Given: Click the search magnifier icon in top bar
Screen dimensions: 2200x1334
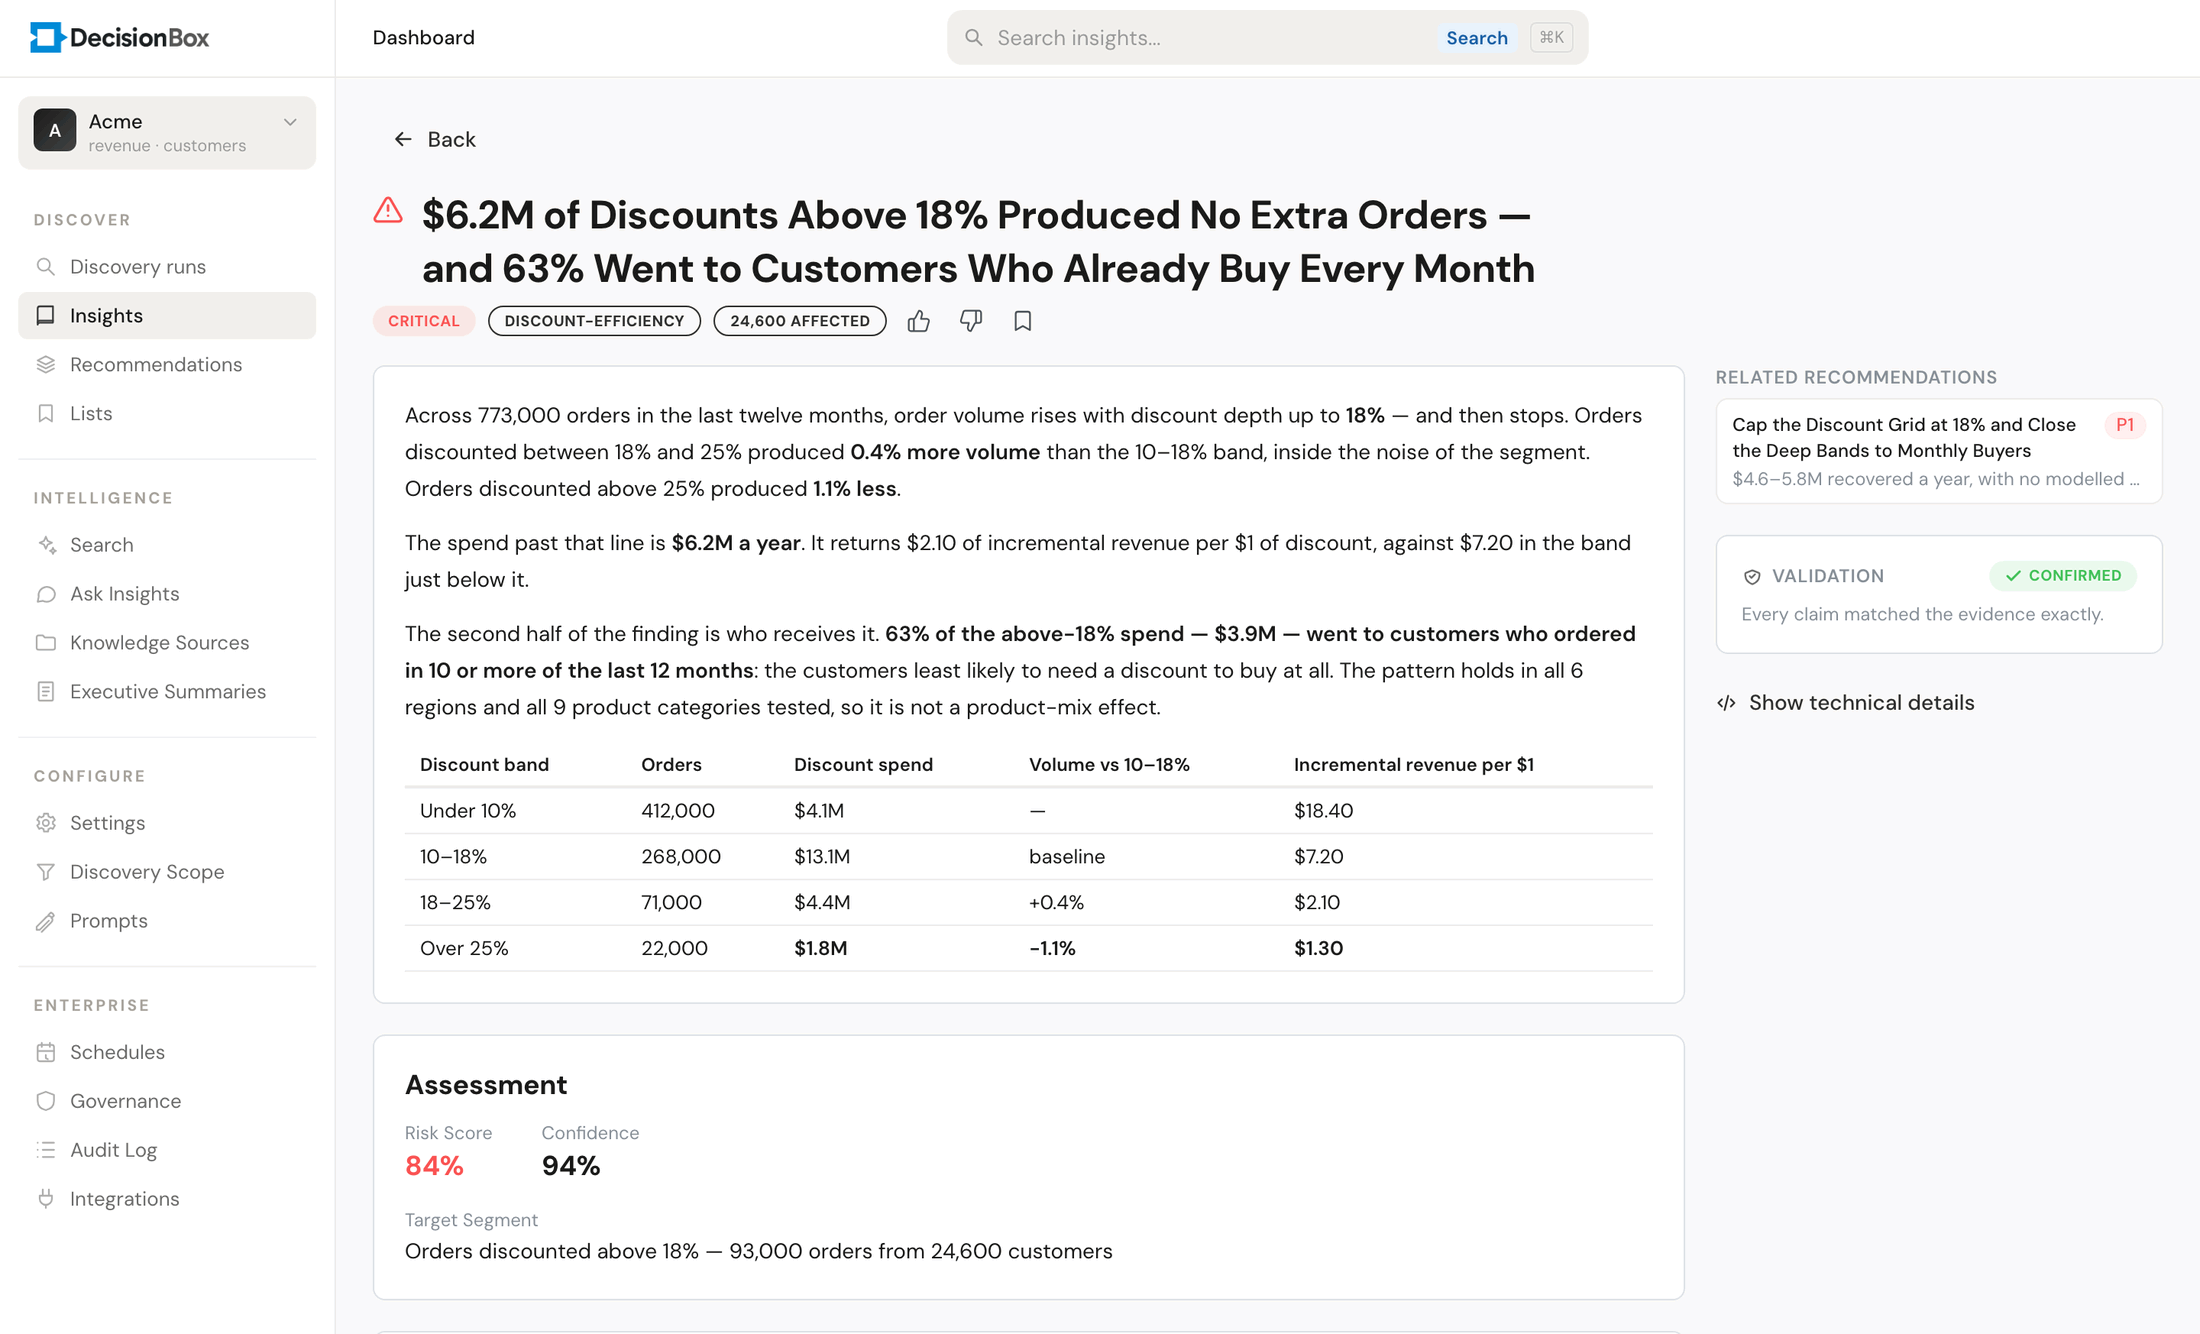Looking at the screenshot, I should tap(973, 38).
